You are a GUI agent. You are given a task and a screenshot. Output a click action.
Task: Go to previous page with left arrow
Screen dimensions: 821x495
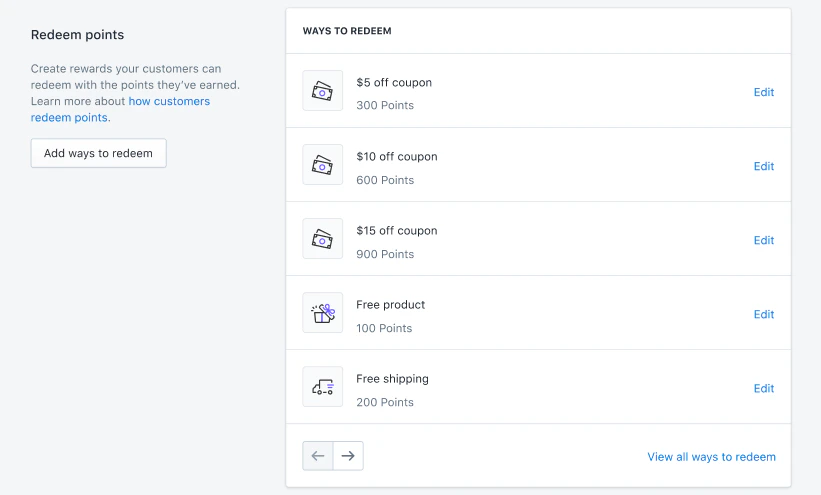[318, 456]
